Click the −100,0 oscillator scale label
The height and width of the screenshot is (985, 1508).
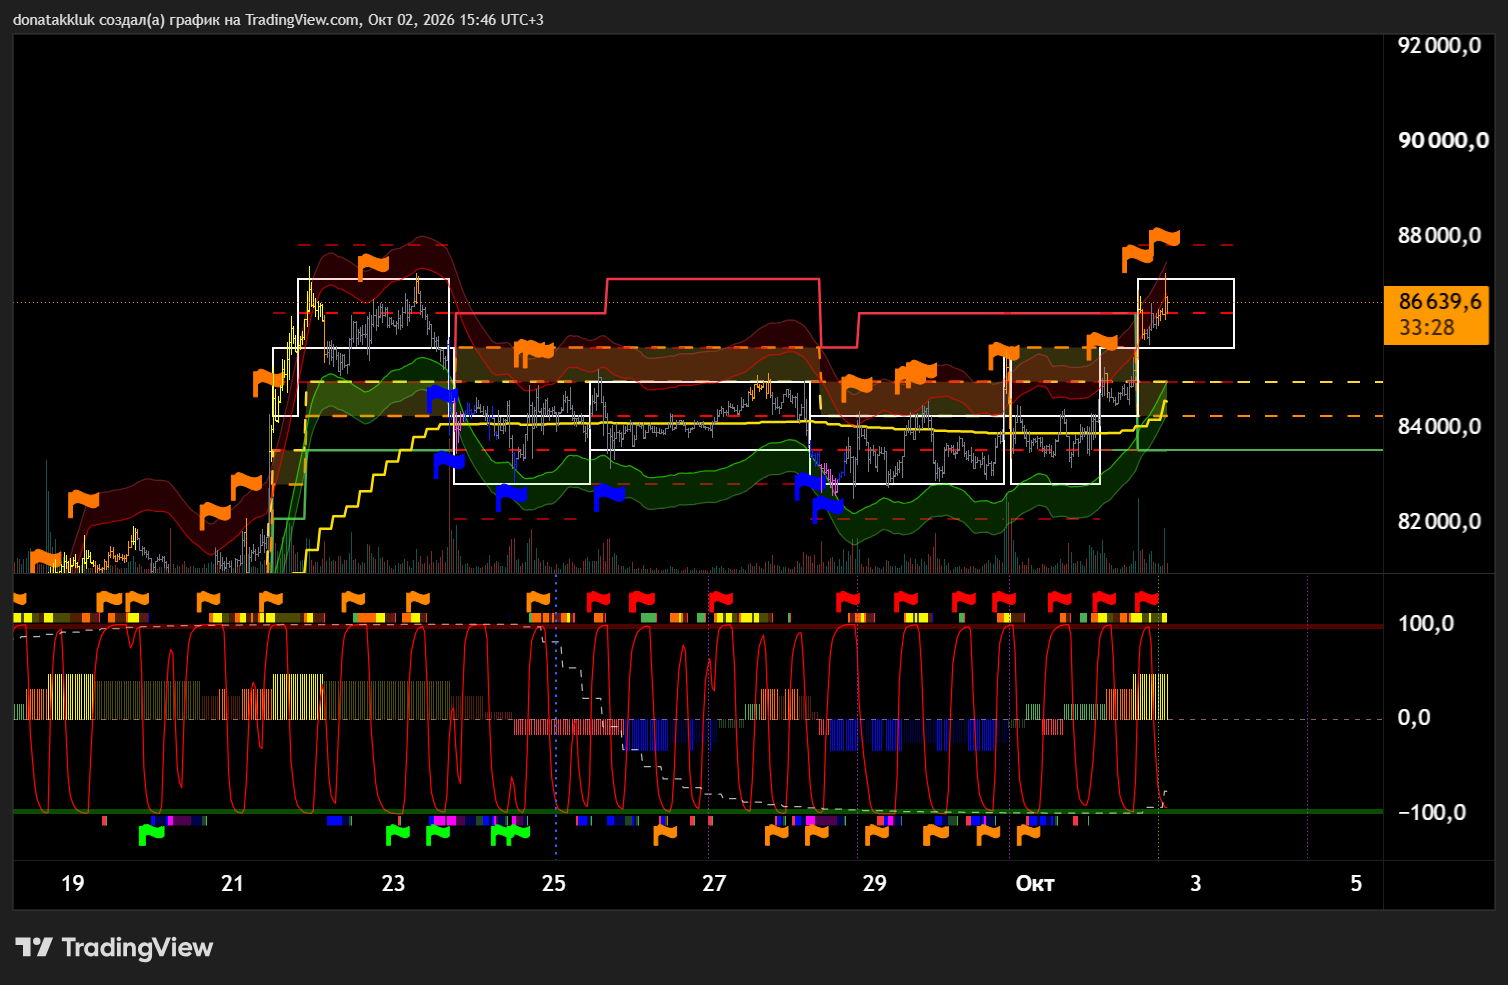click(1431, 812)
